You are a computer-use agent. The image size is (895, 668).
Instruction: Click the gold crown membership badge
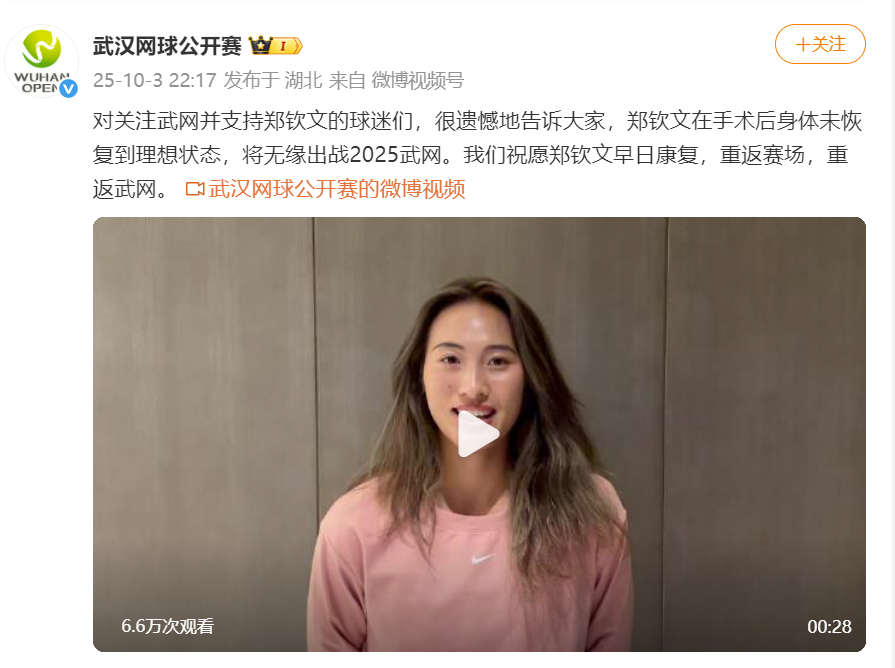(261, 45)
